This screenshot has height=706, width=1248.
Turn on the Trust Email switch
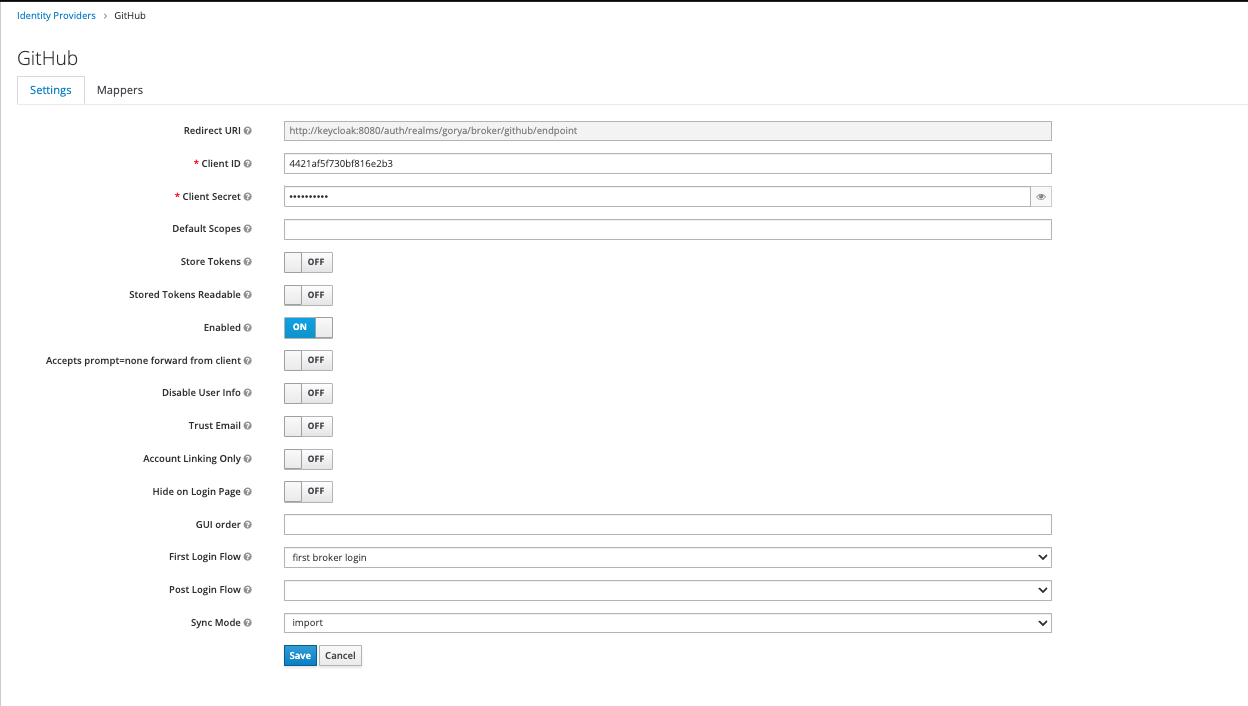[x=308, y=426]
